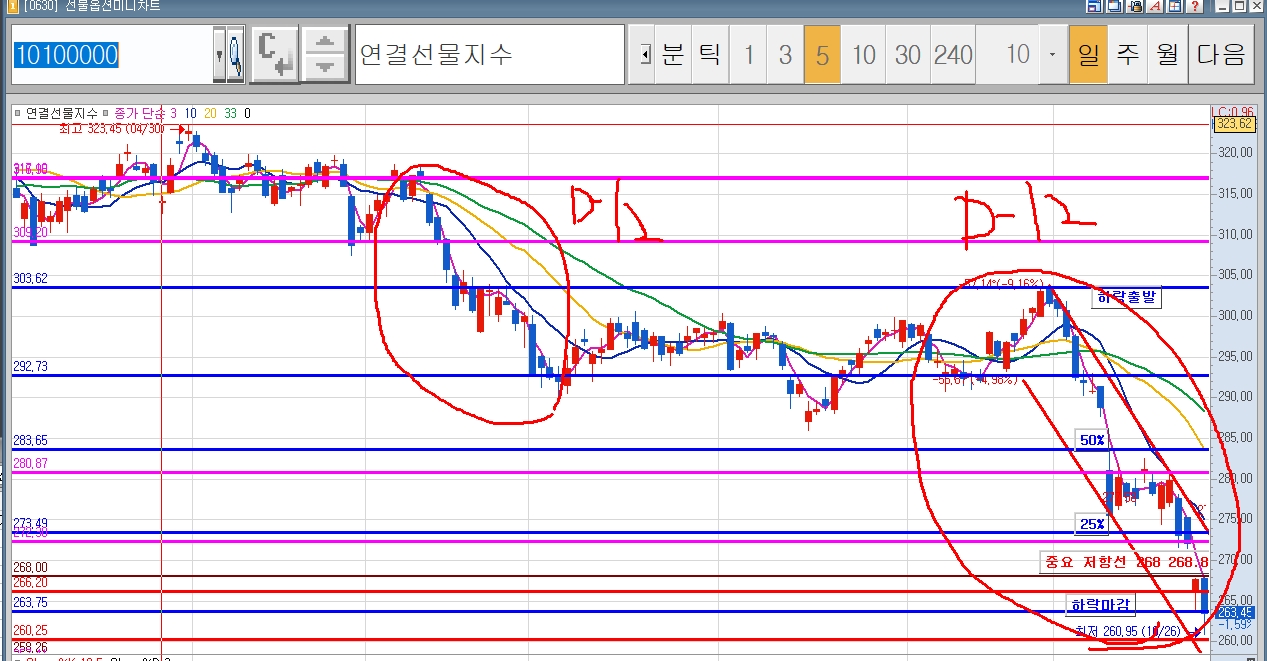Select the 1 interval button
The width and height of the screenshot is (1267, 661).
coord(748,54)
